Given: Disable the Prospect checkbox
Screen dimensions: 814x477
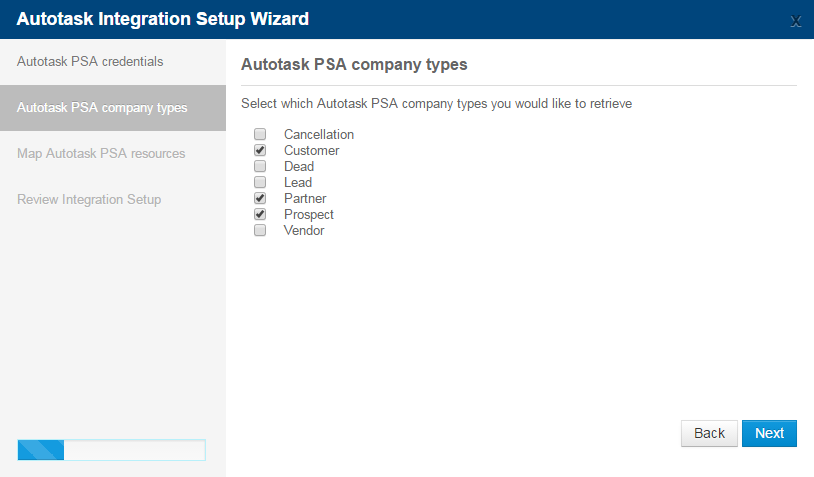Looking at the screenshot, I should click(x=260, y=214).
